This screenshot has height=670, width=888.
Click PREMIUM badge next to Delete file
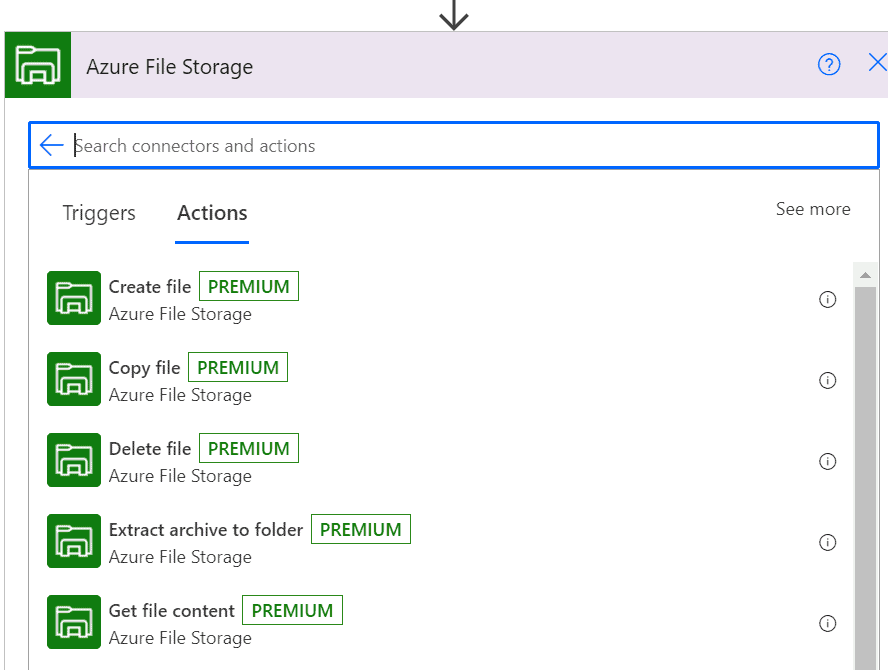[x=249, y=449]
